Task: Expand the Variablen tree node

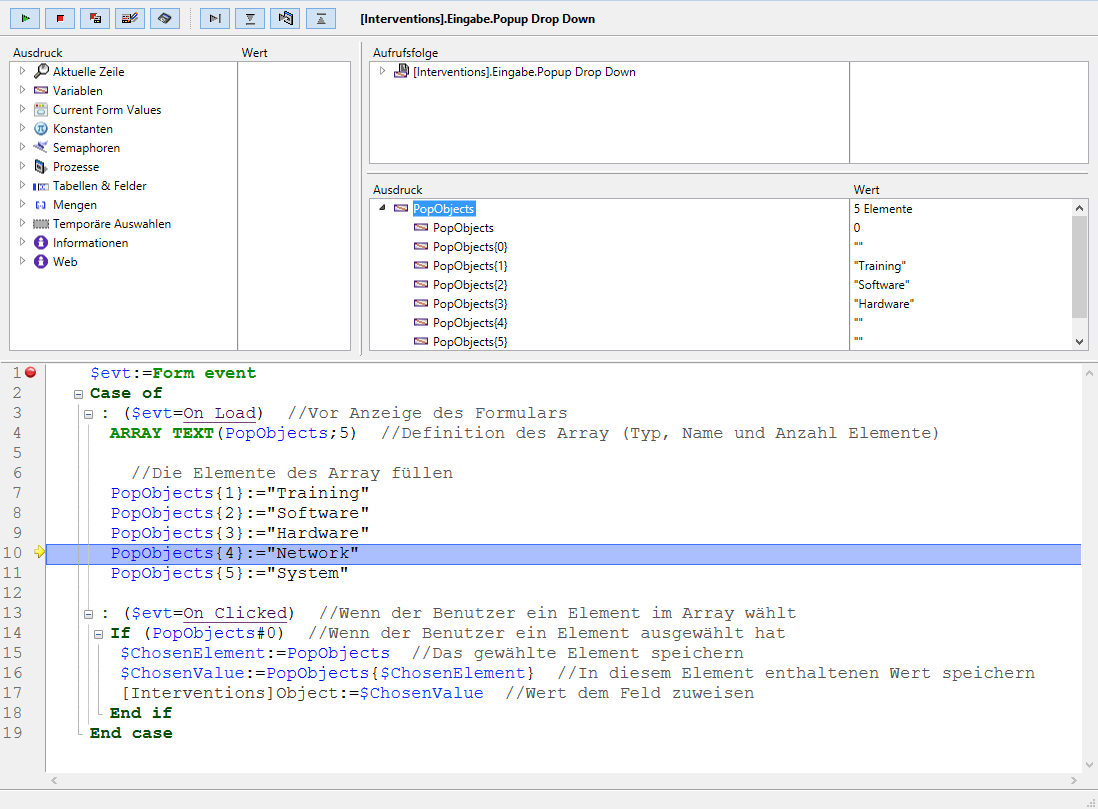Action: [23, 91]
